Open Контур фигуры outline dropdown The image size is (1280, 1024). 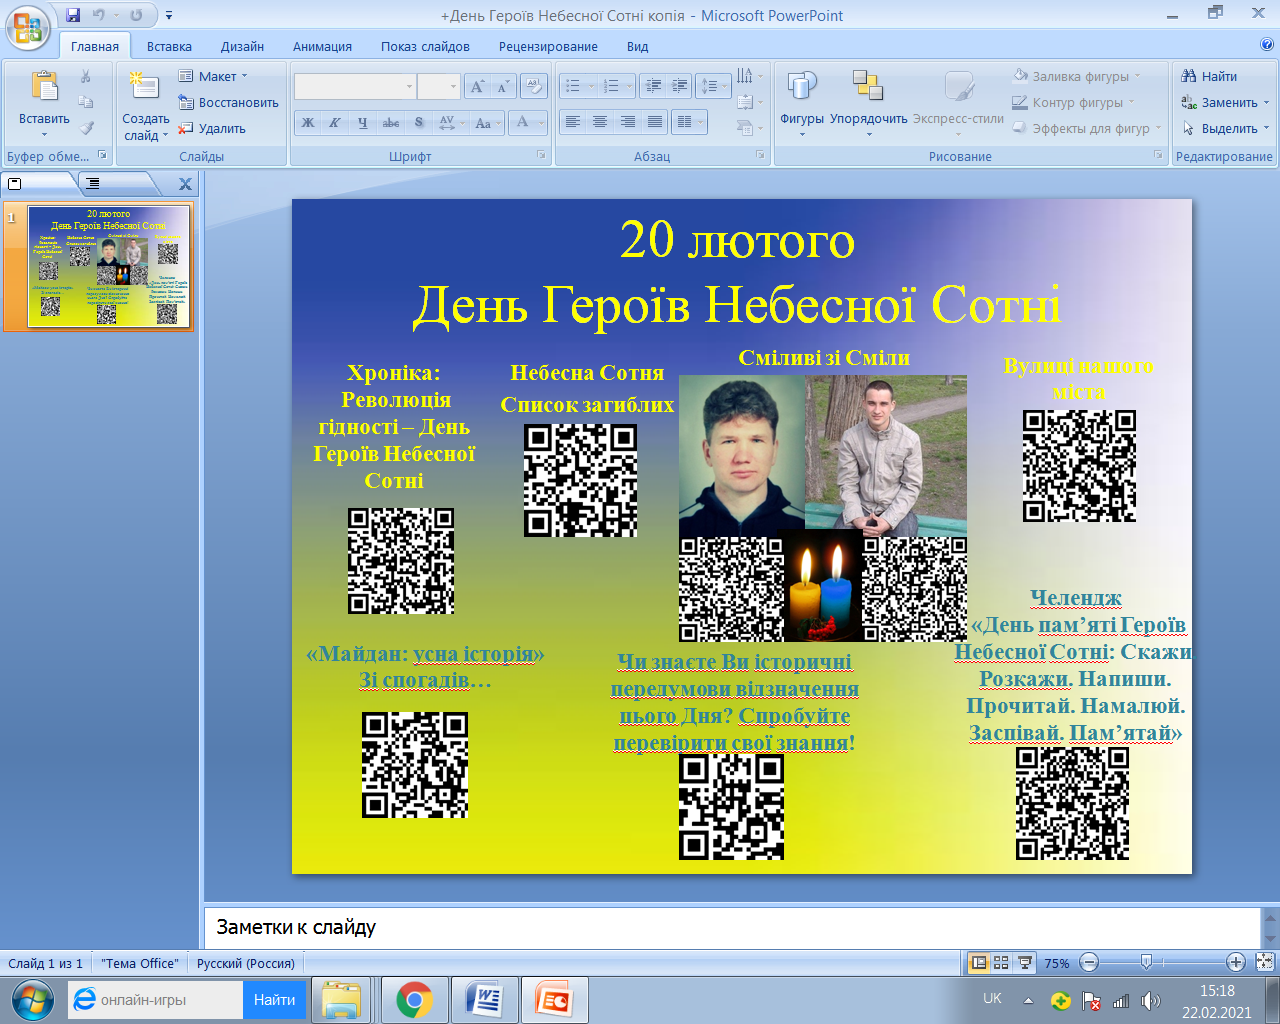pos(1073,102)
